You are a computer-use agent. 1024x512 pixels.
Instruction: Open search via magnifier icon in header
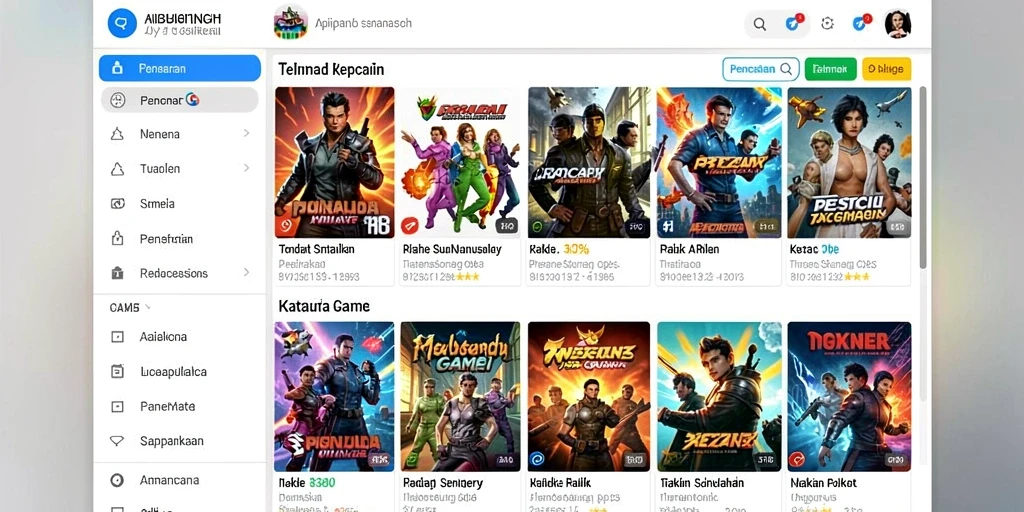760,24
